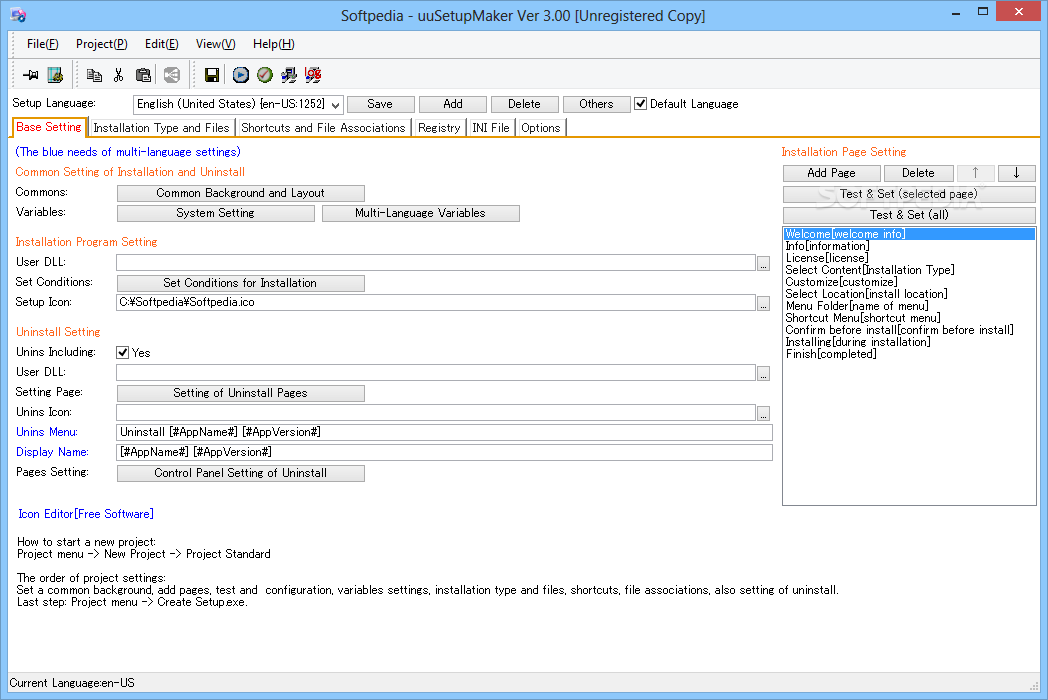
Task: Toggle Unins Including Yes checkbox
Action: (122, 352)
